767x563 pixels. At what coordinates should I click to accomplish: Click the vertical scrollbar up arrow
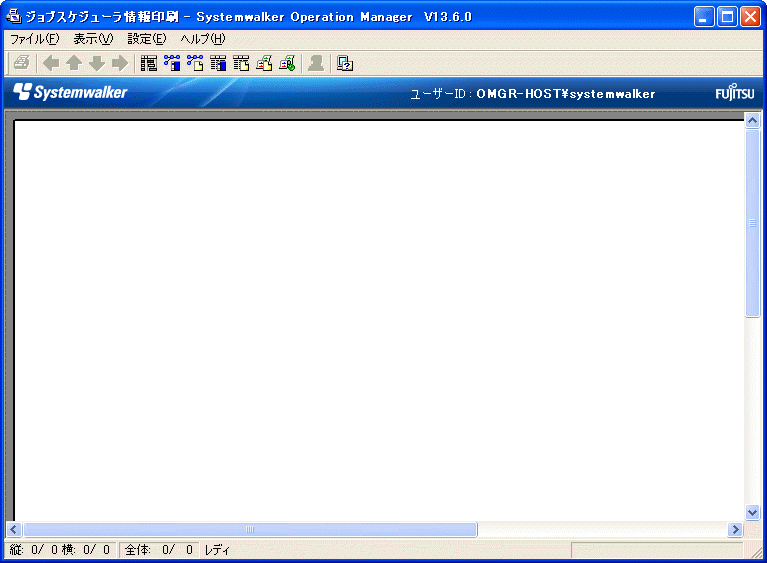[752, 120]
